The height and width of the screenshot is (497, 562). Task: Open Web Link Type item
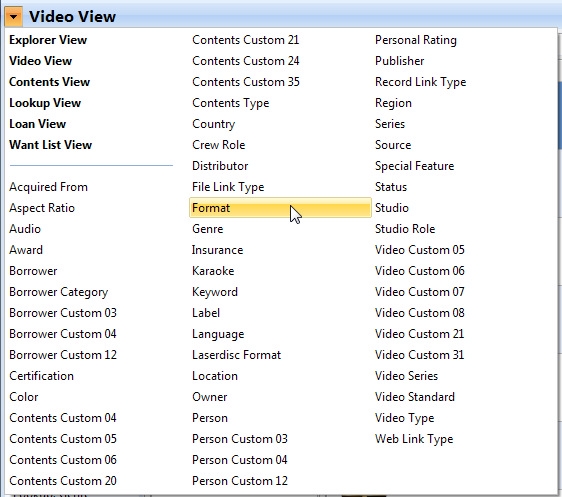tap(414, 439)
